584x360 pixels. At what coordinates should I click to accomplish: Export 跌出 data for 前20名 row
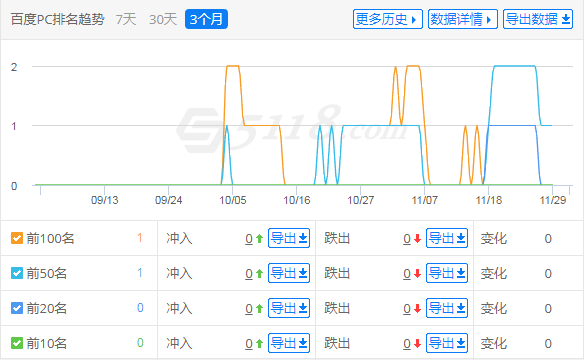tap(447, 308)
